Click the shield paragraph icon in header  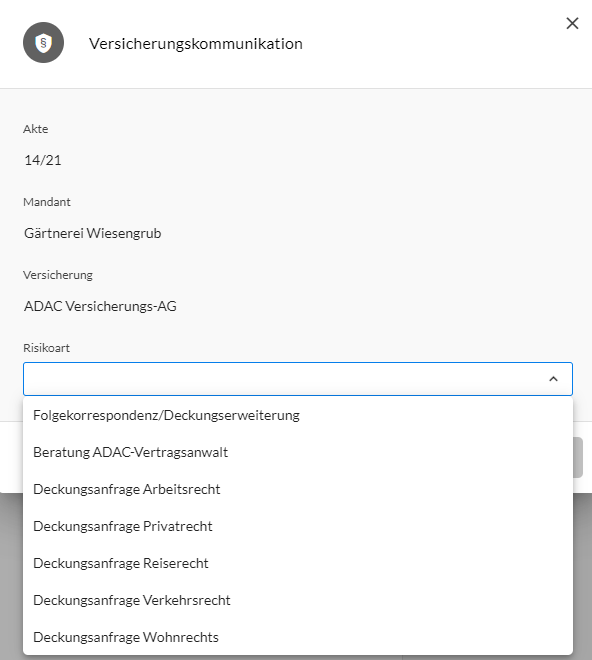point(43,43)
